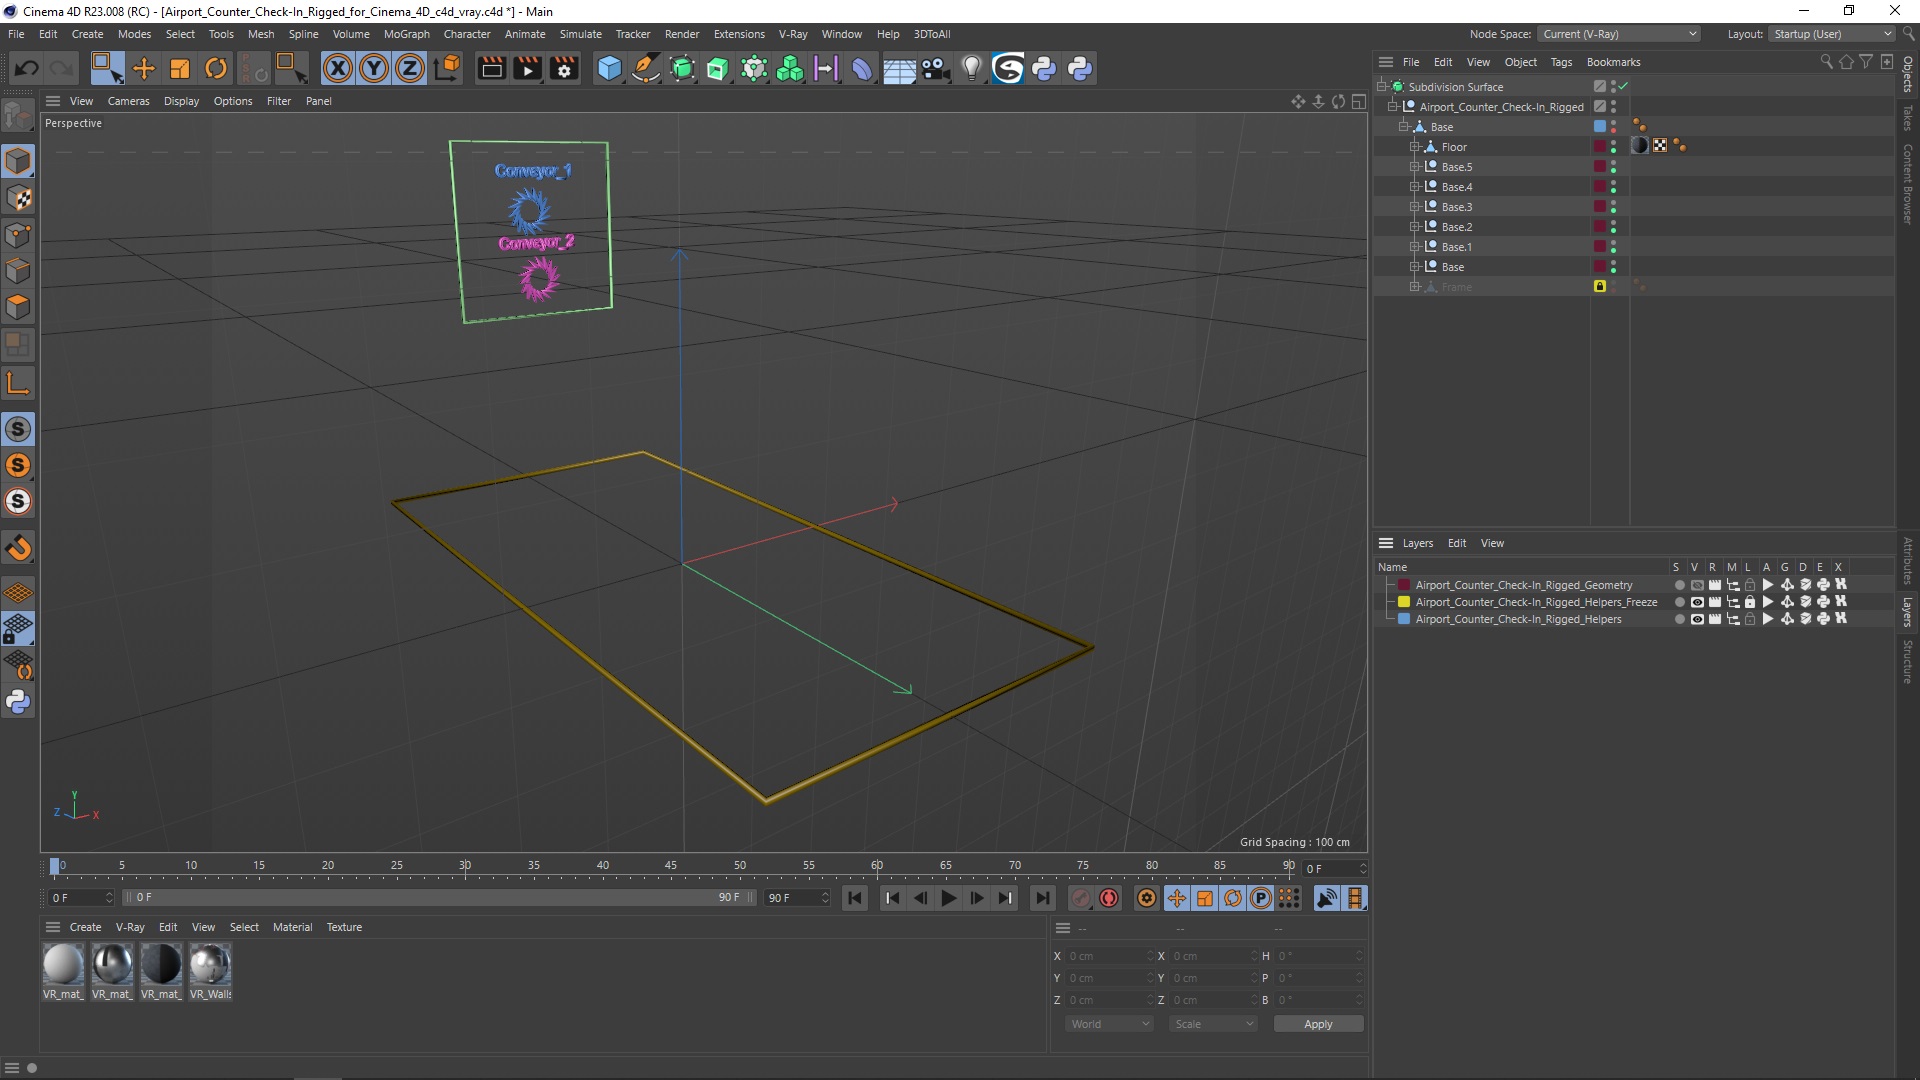Open World coordinate system dropdown
Viewport: 1920px width, 1080px height.
(1110, 1024)
